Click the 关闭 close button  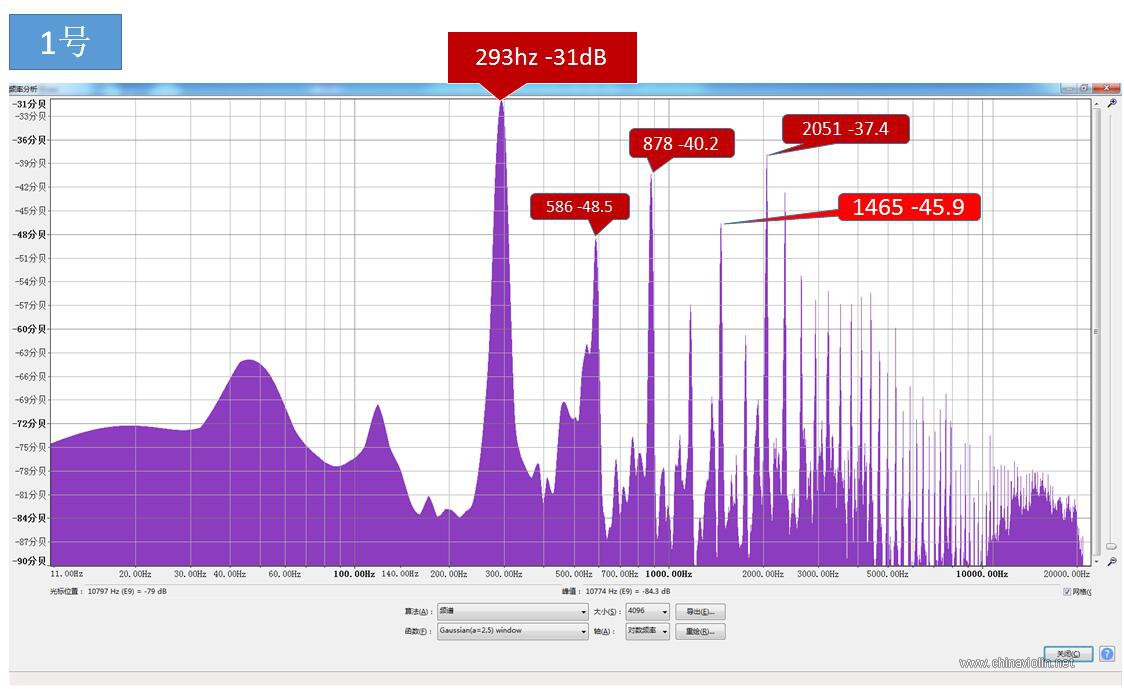click(x=1068, y=654)
